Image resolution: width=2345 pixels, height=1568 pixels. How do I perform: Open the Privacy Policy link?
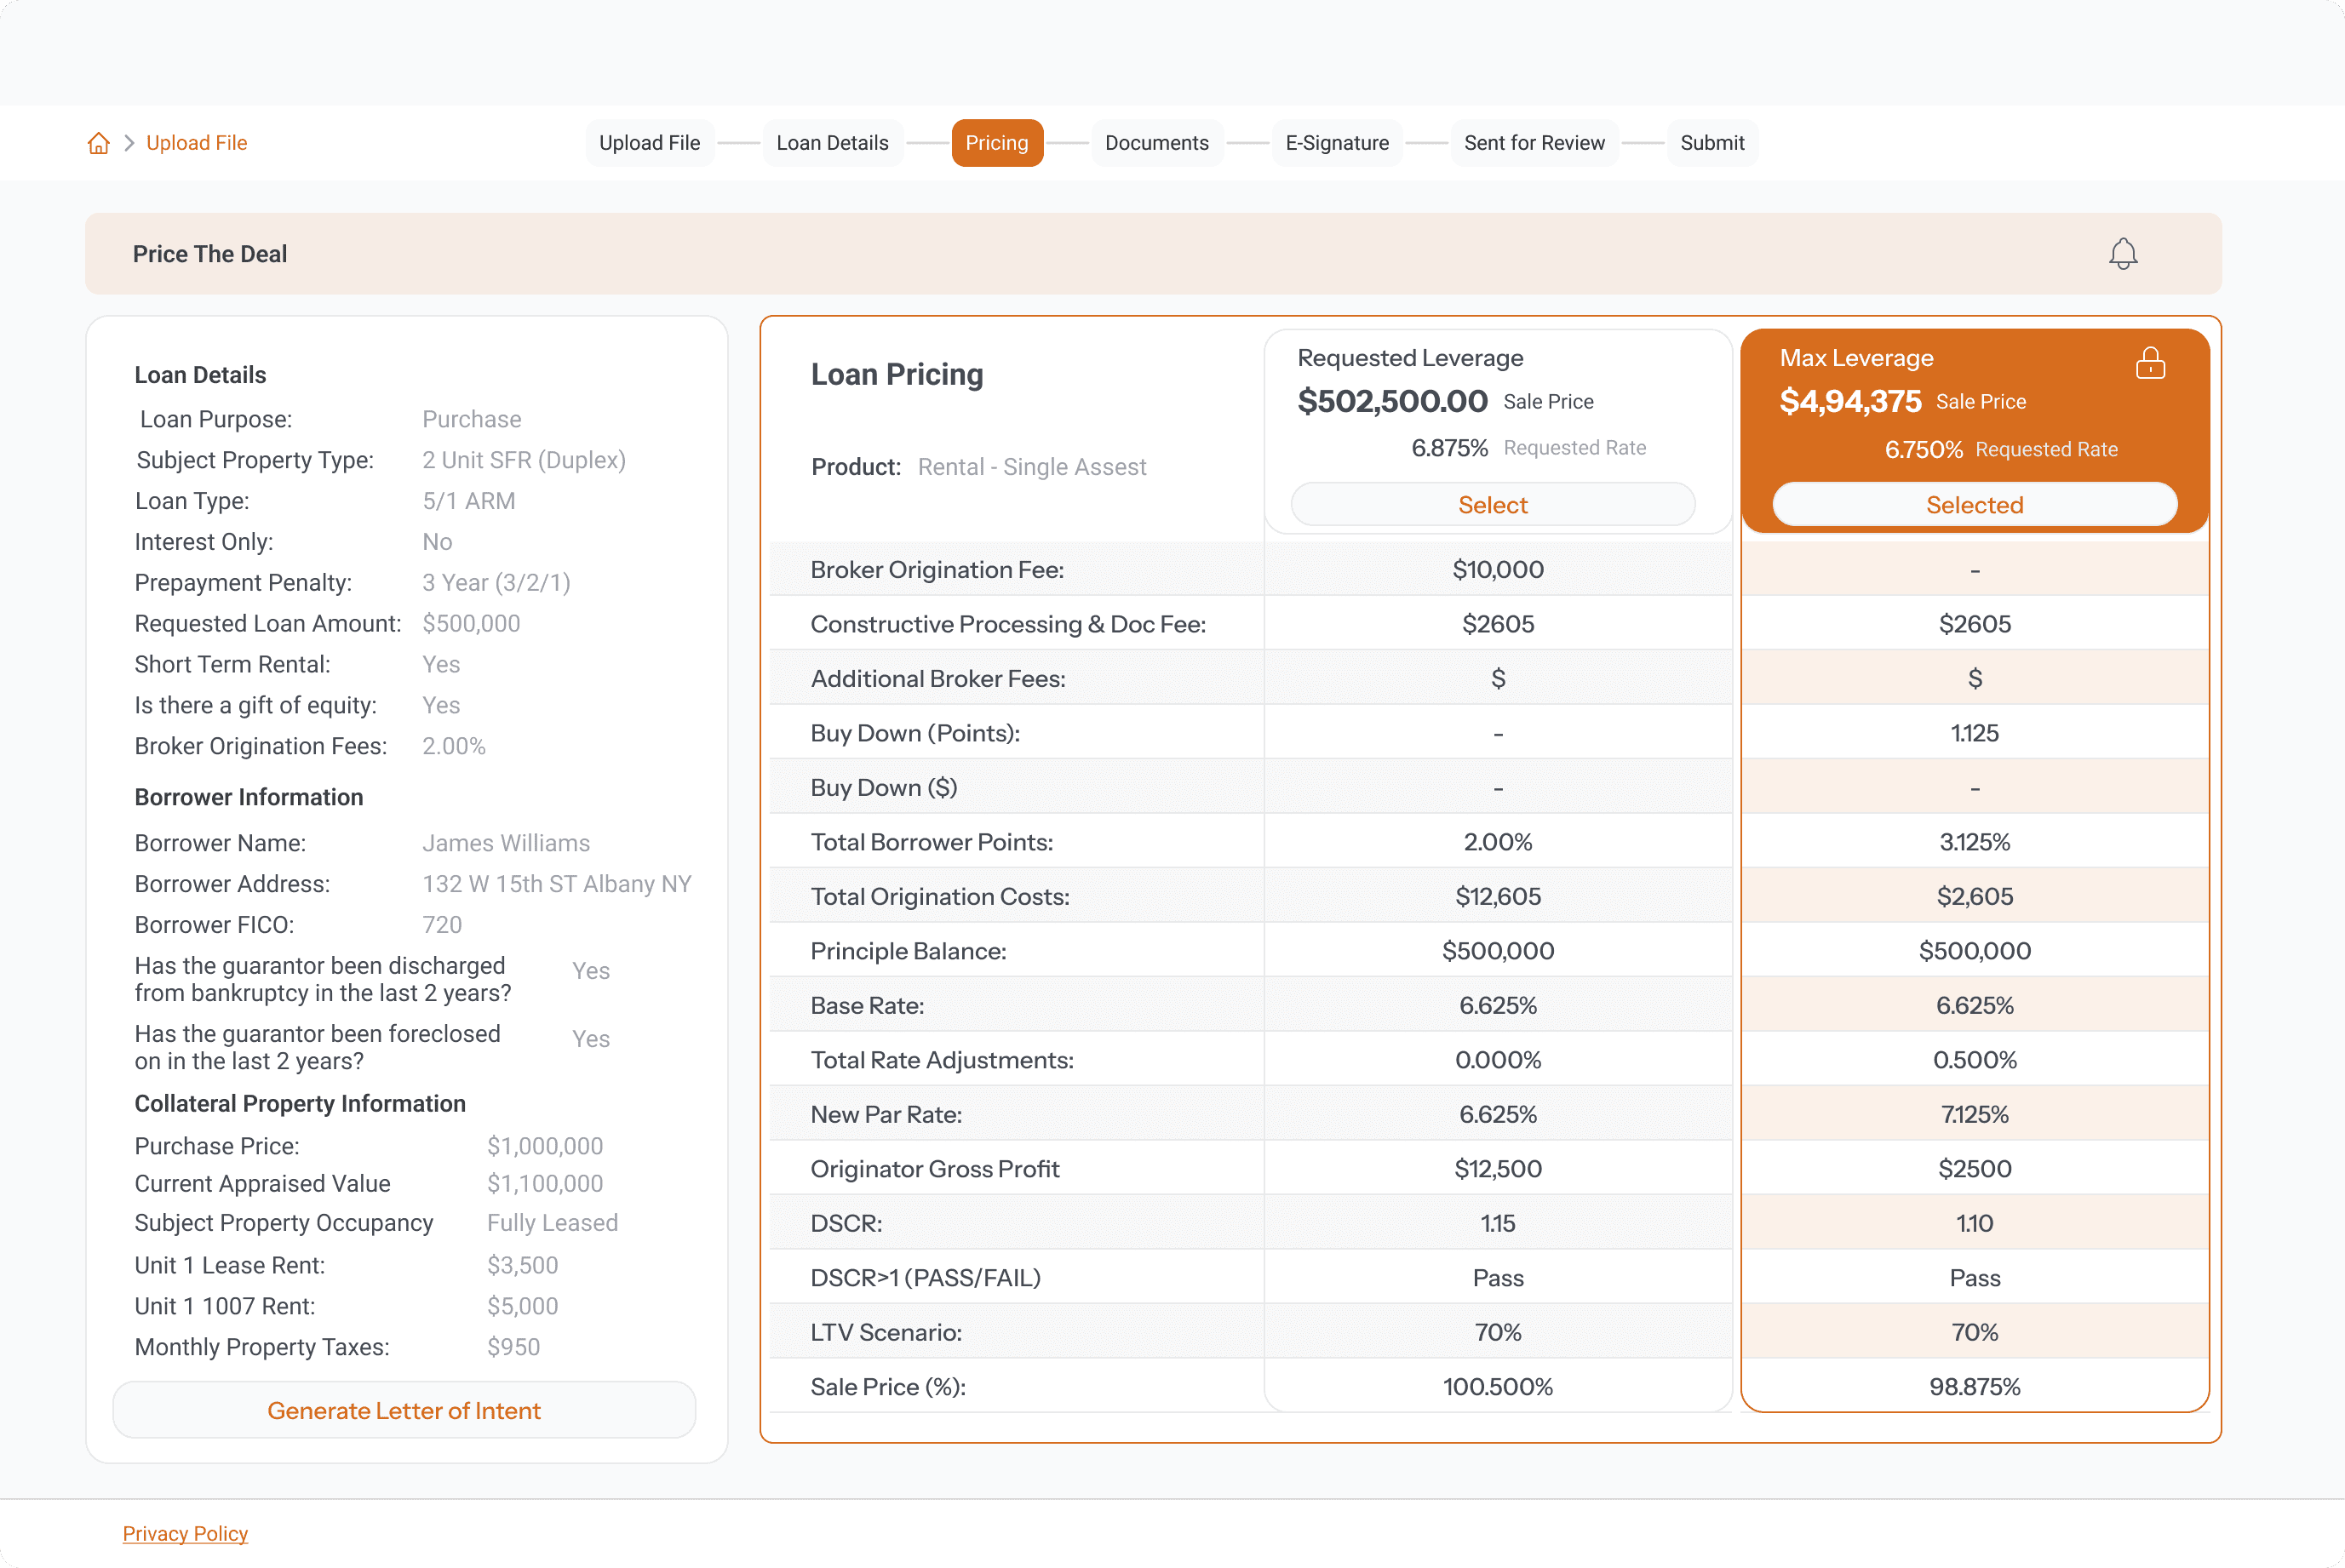click(185, 1533)
